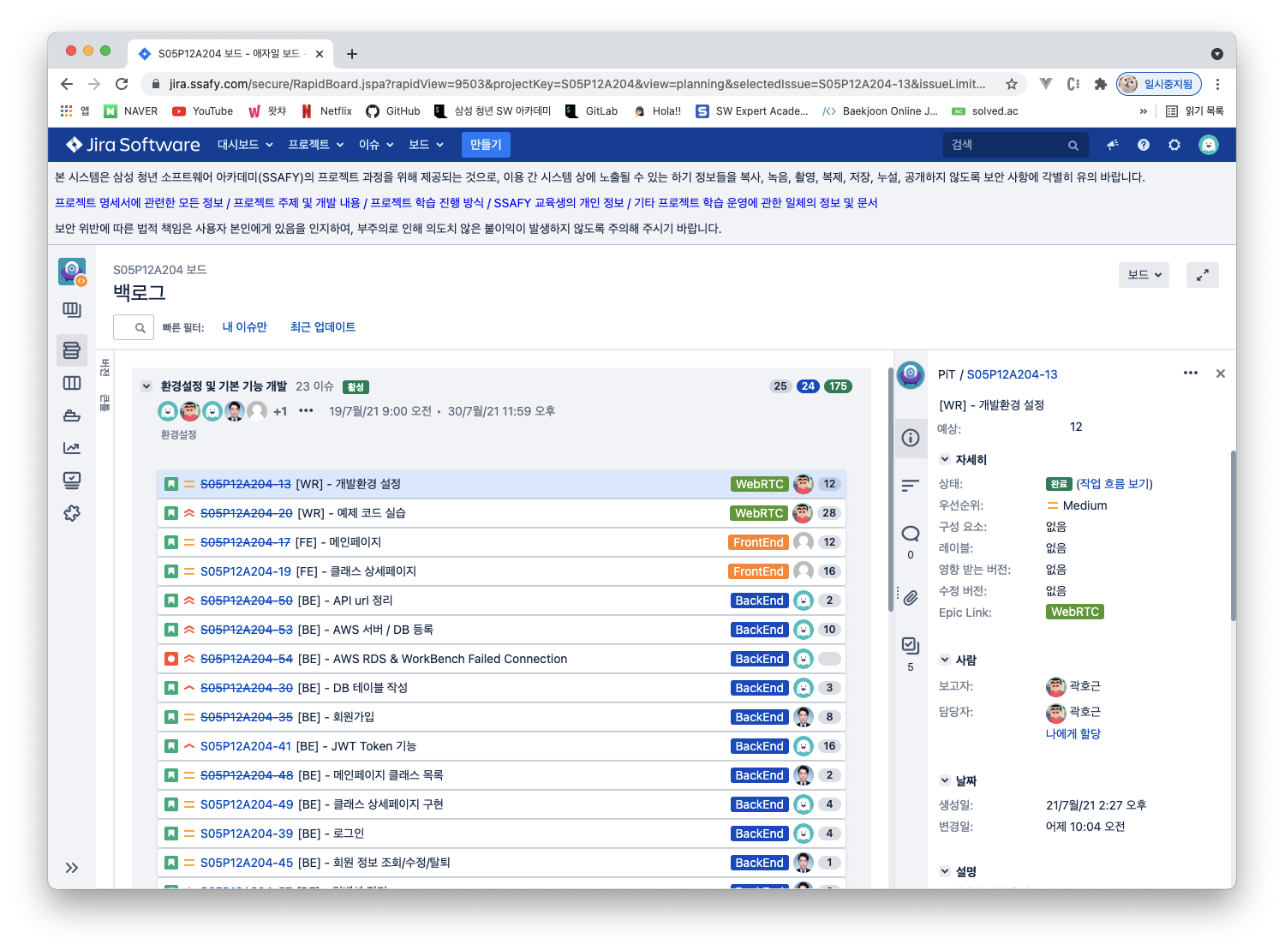This screenshot has width=1284, height=952.
Task: Reload the browser page
Action: pos(121,84)
